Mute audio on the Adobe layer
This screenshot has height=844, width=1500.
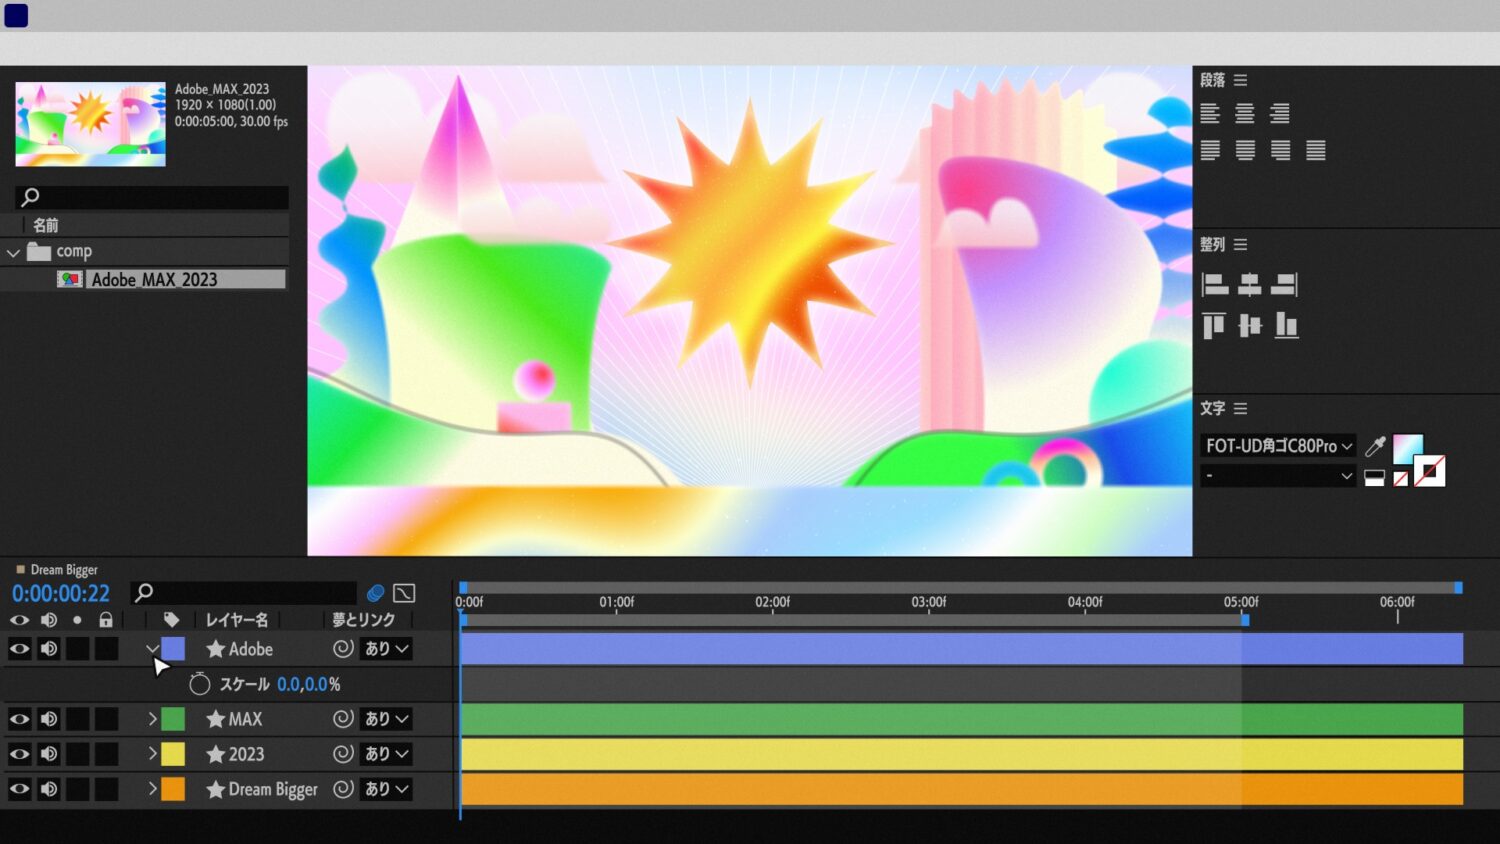(49, 649)
